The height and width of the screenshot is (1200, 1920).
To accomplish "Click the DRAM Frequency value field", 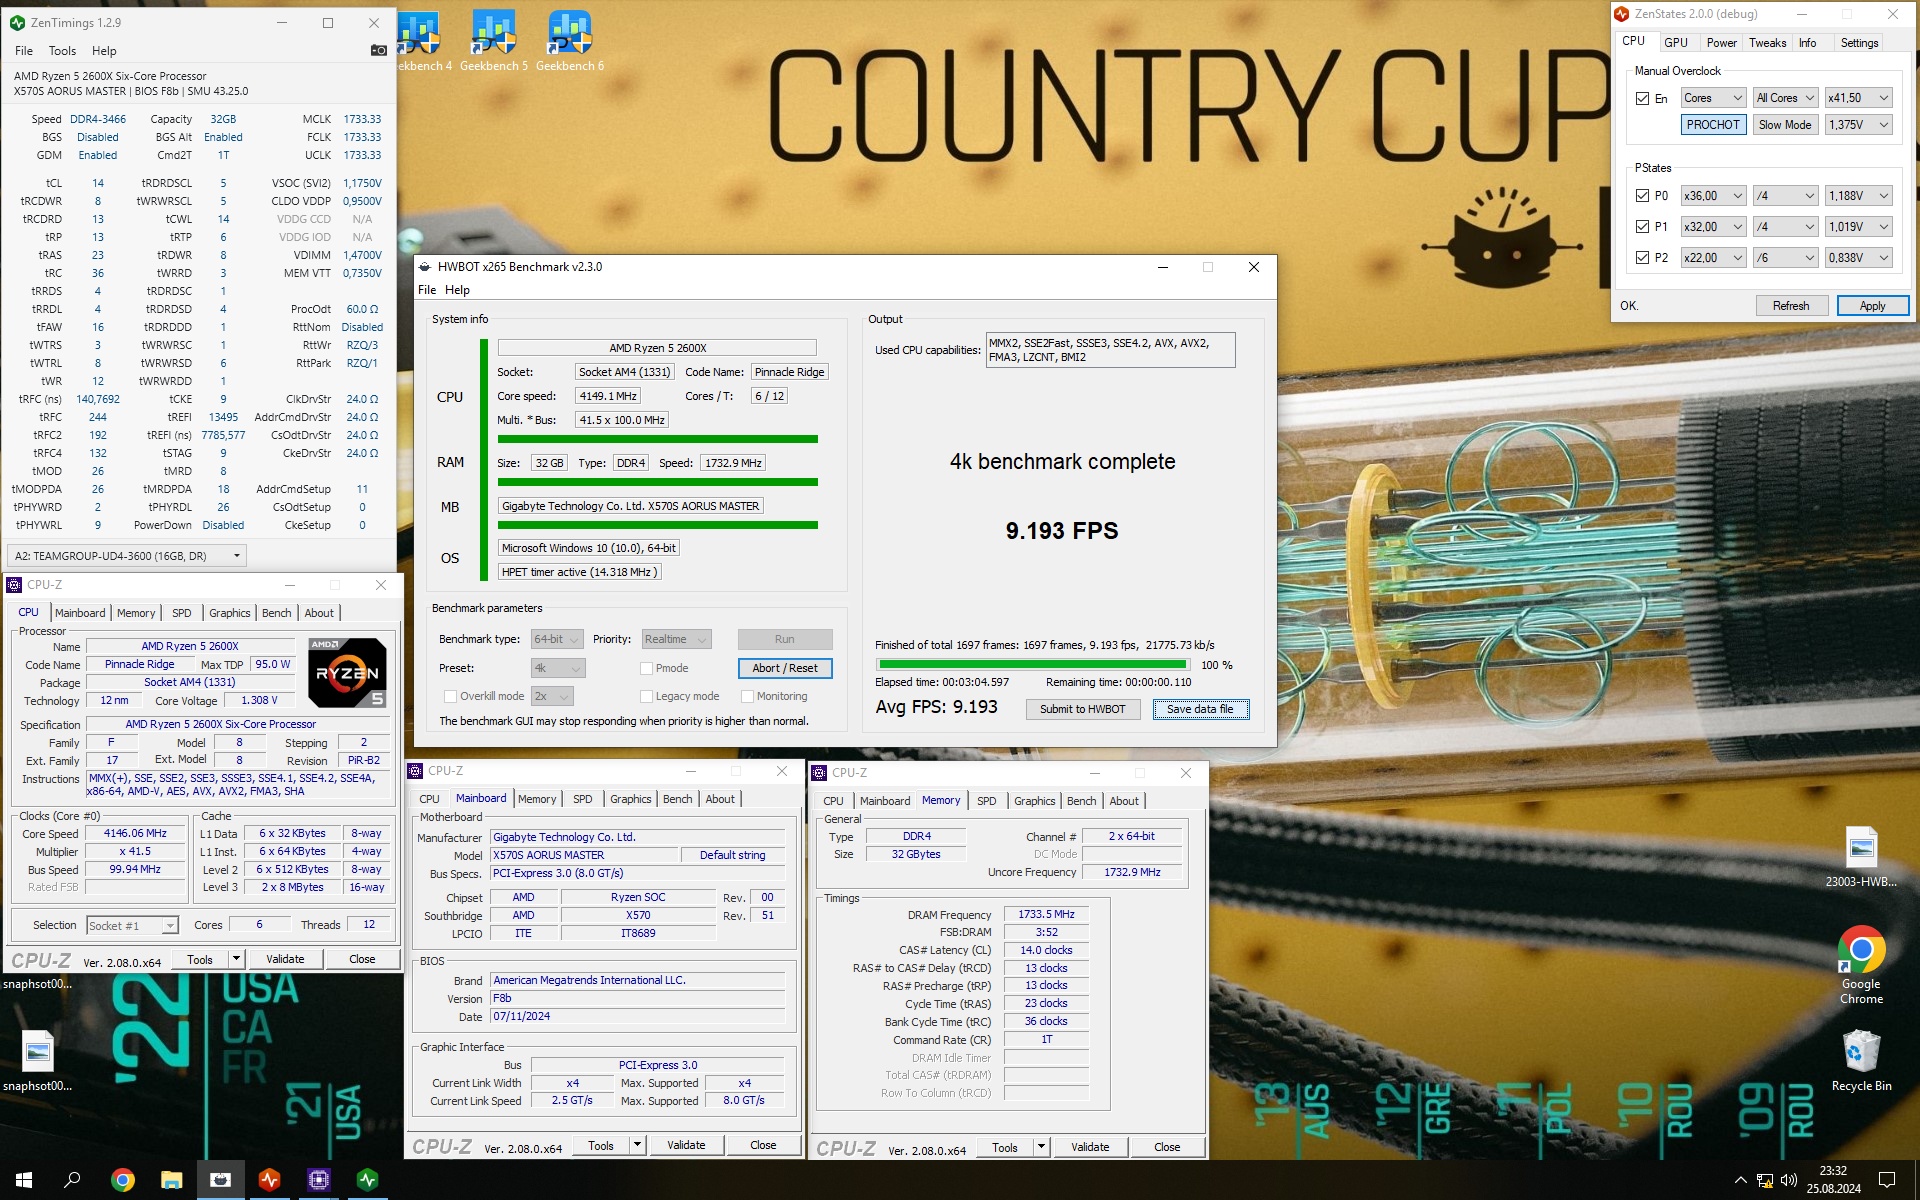I will coord(1046,915).
